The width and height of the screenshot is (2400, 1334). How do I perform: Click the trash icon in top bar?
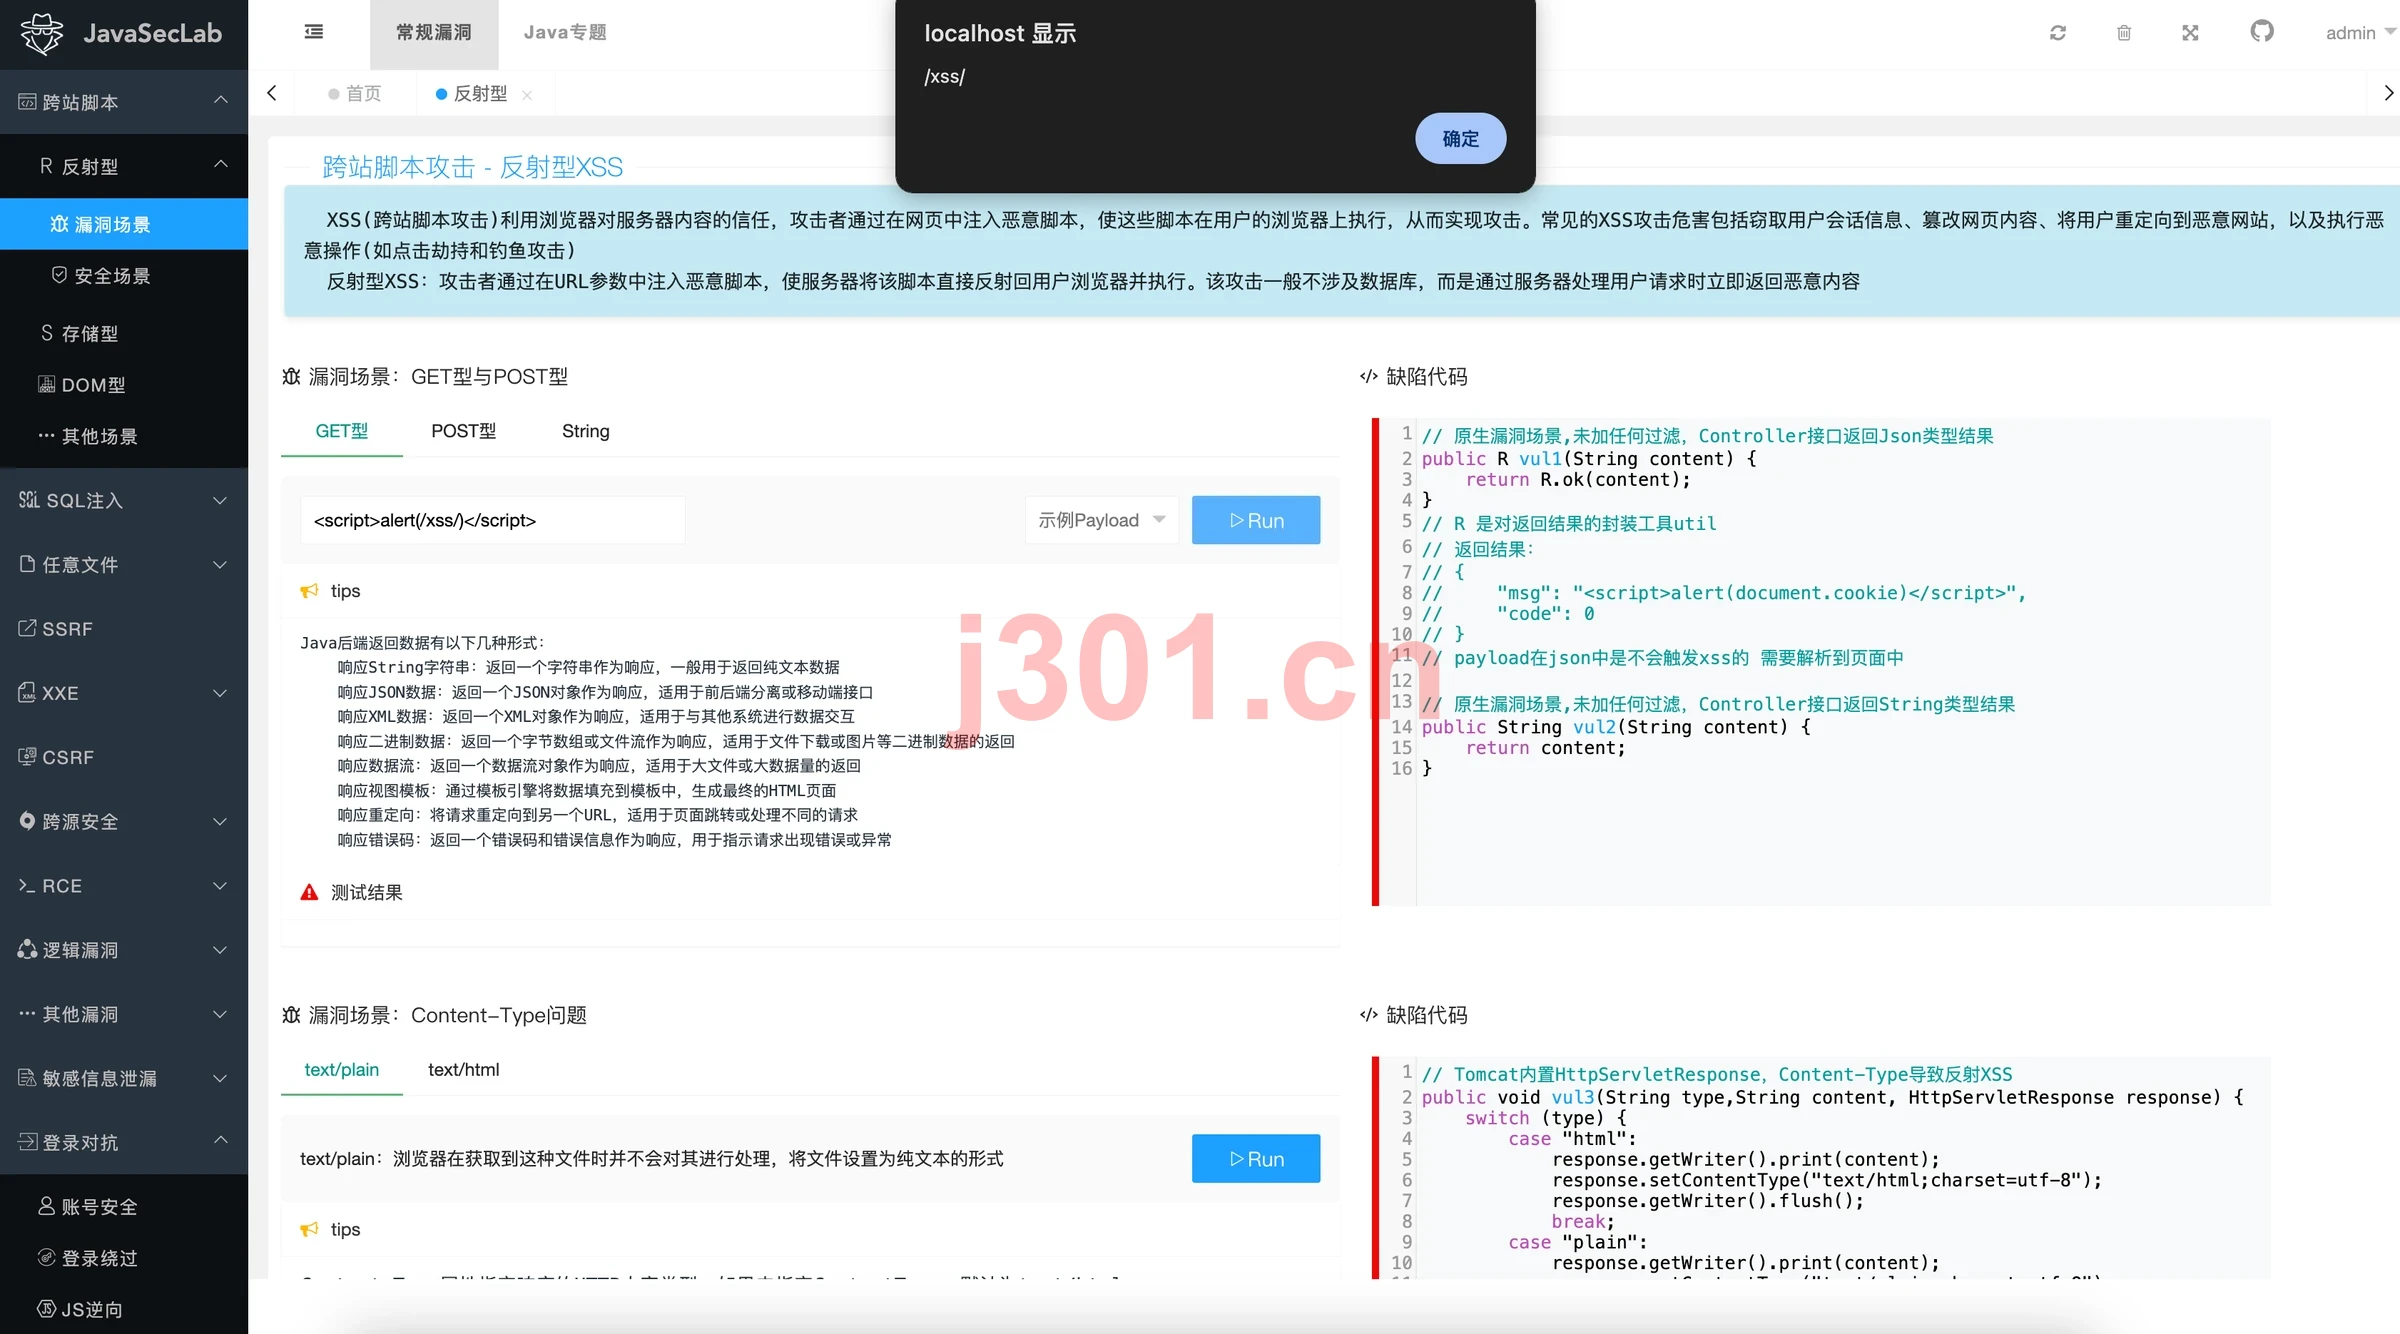click(2124, 33)
